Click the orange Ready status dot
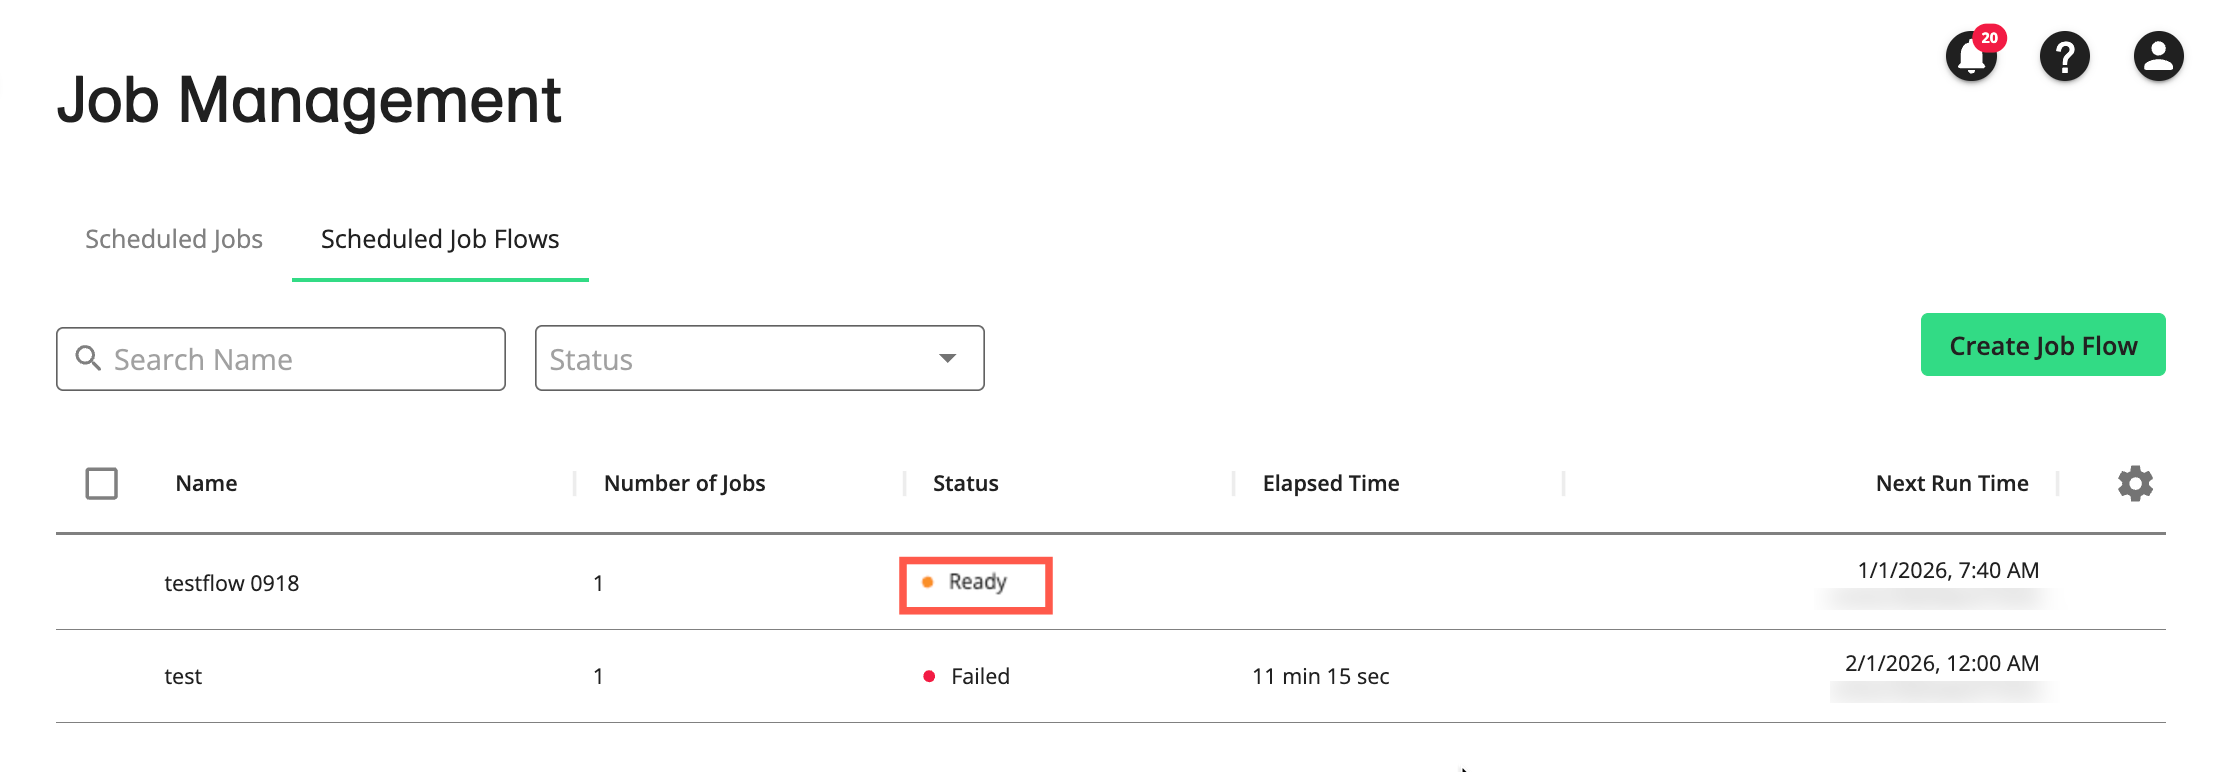2226x772 pixels. click(x=928, y=582)
